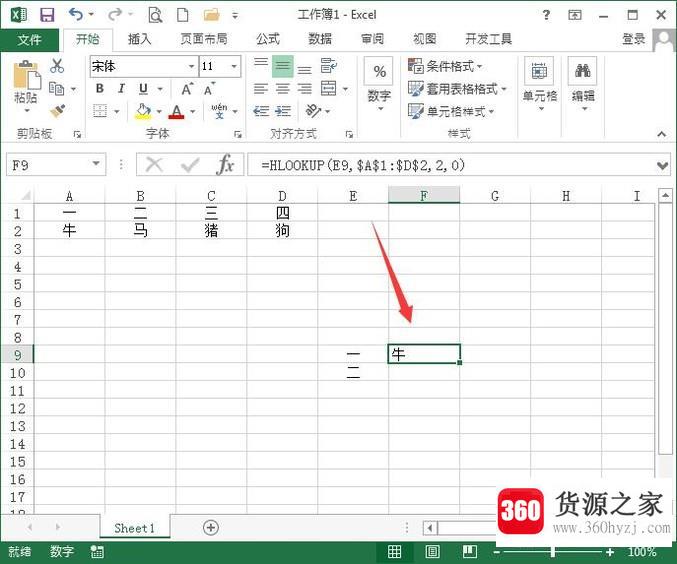
Task: Decrease indent icon
Action: pos(261,111)
